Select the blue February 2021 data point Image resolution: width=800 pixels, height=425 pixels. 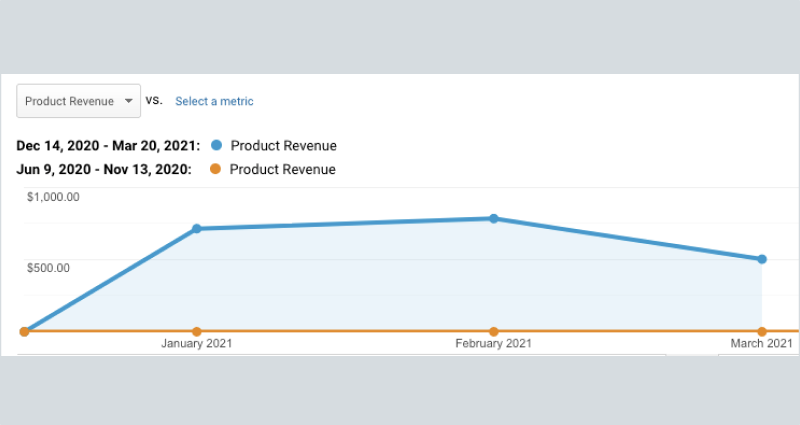coord(494,218)
